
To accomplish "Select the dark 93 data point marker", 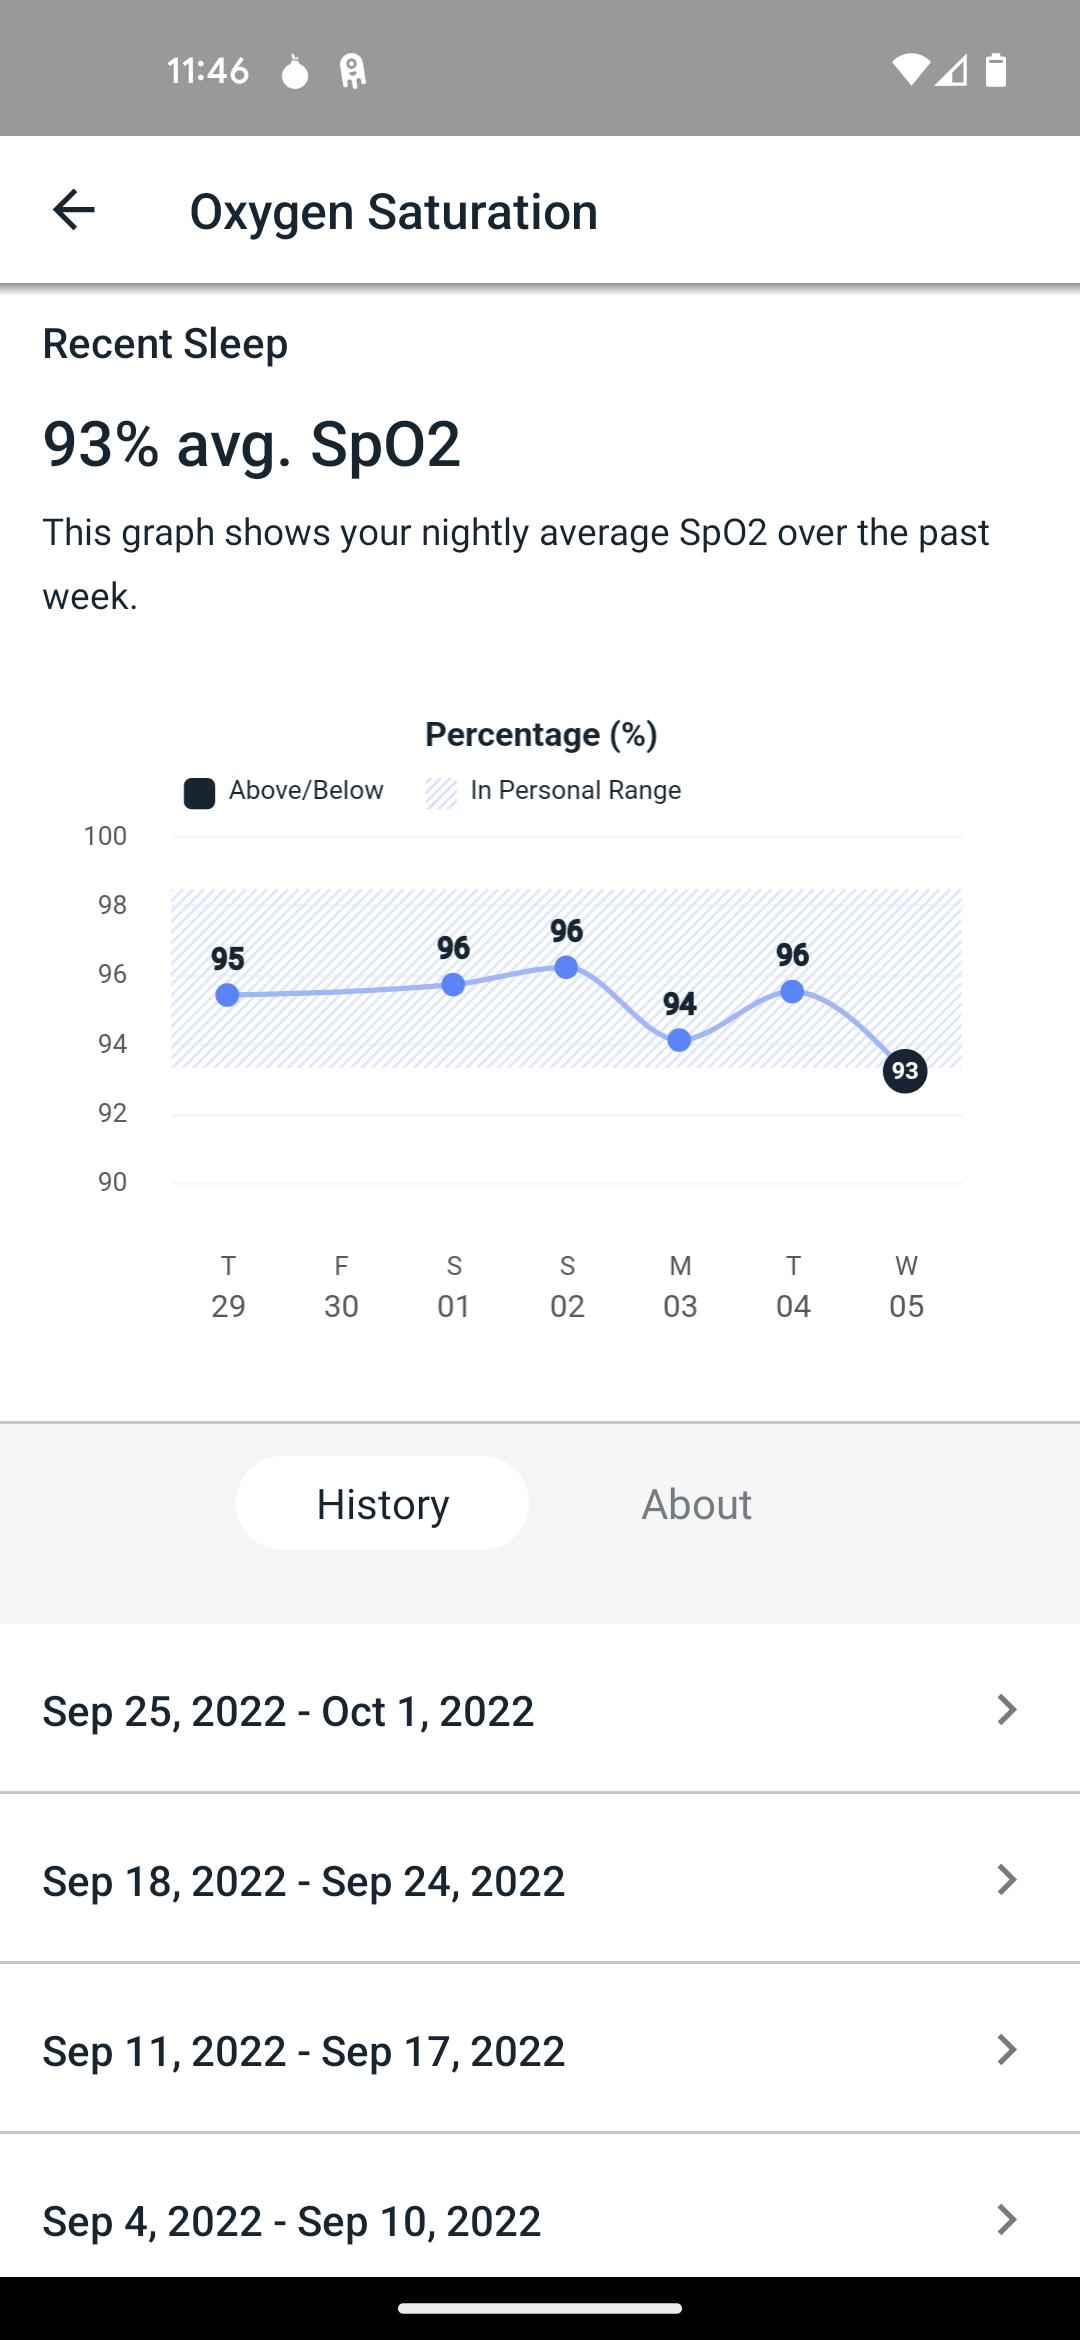I will 905,1071.
